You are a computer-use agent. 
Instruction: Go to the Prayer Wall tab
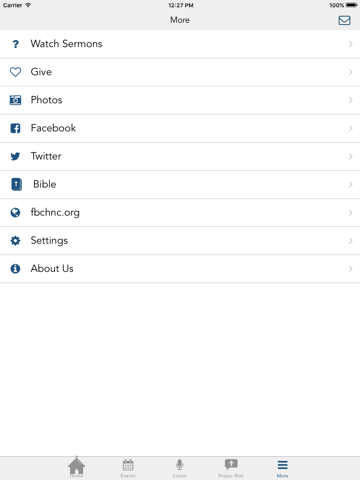[x=231, y=468]
